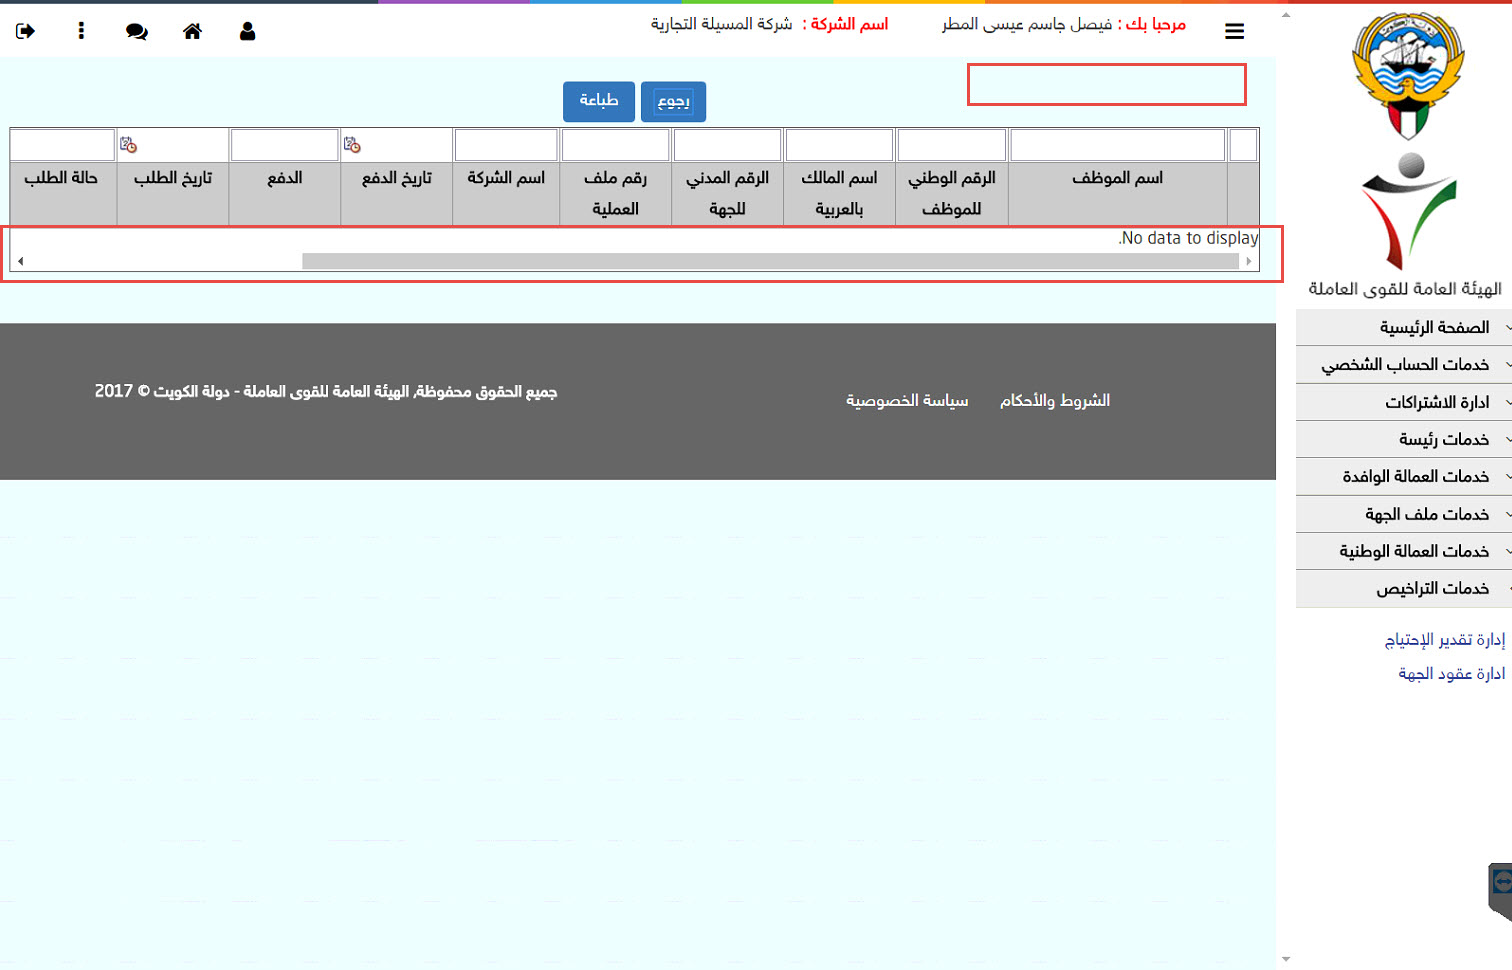Click the الهيئة العامة للقوى العاملة title
This screenshot has height=970, width=1512.
[1405, 289]
